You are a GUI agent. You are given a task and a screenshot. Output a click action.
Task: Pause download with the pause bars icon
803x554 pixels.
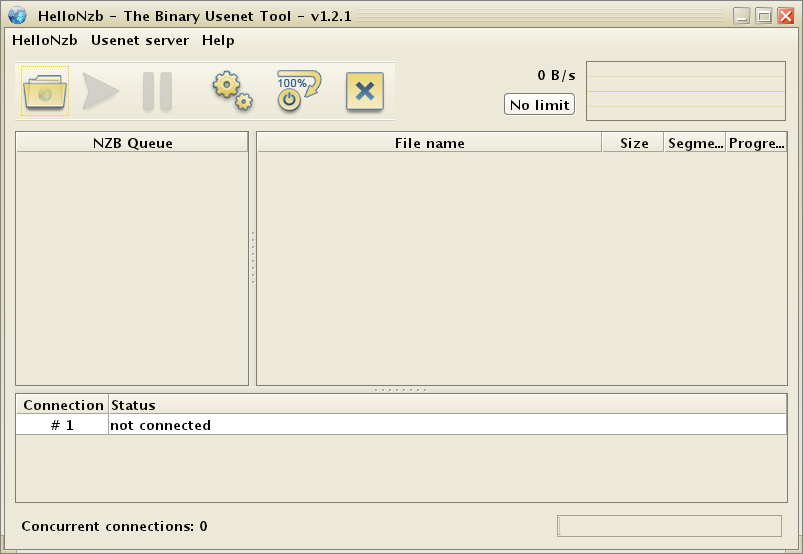[x=157, y=91]
